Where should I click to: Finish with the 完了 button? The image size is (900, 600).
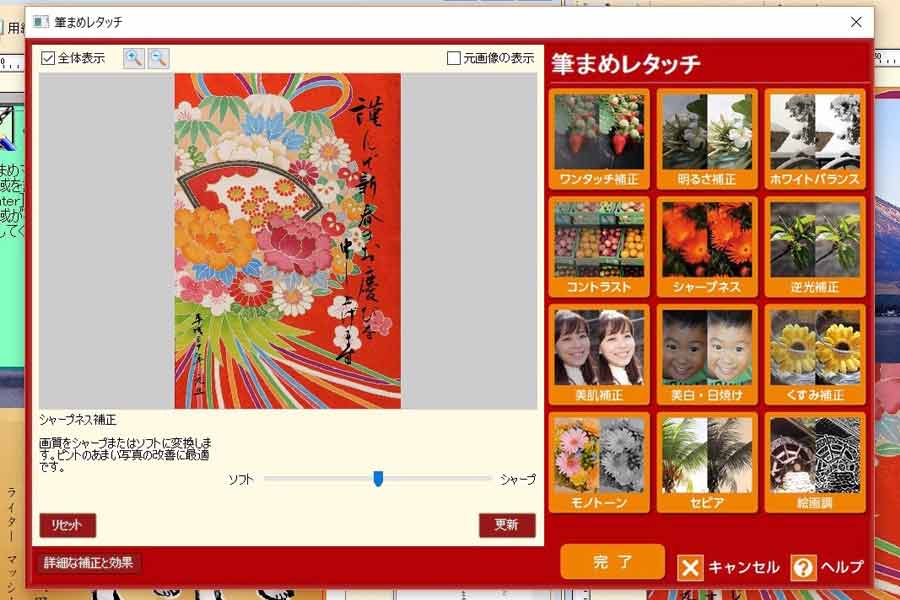612,562
